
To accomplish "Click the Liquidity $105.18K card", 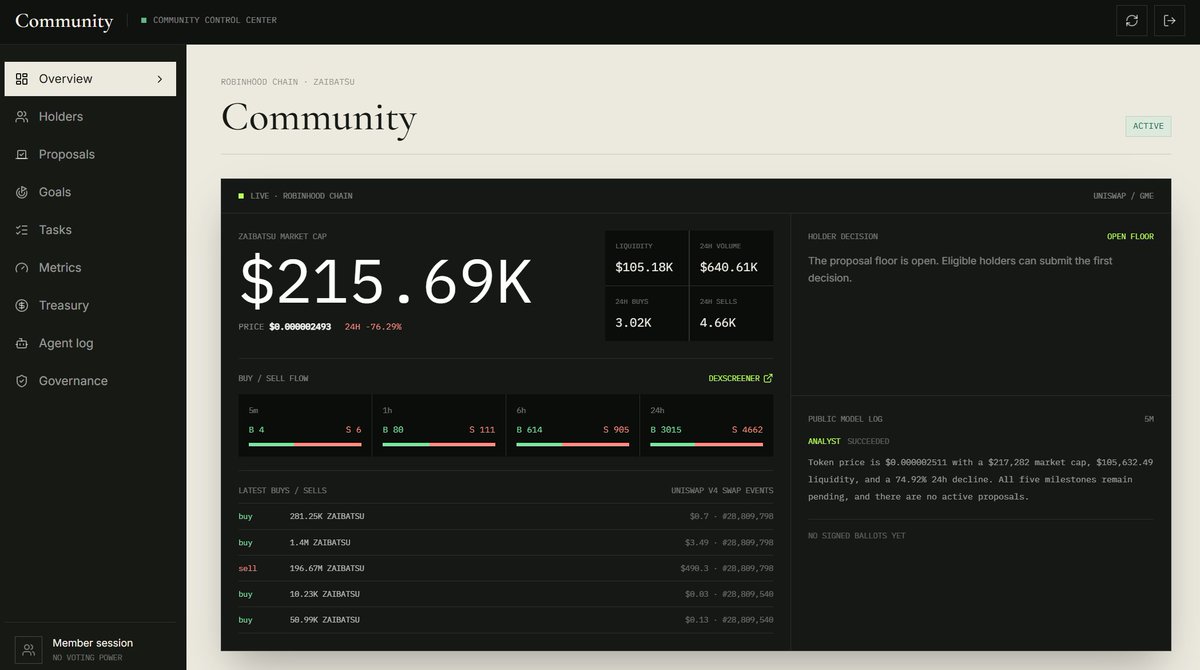I will pos(646,258).
